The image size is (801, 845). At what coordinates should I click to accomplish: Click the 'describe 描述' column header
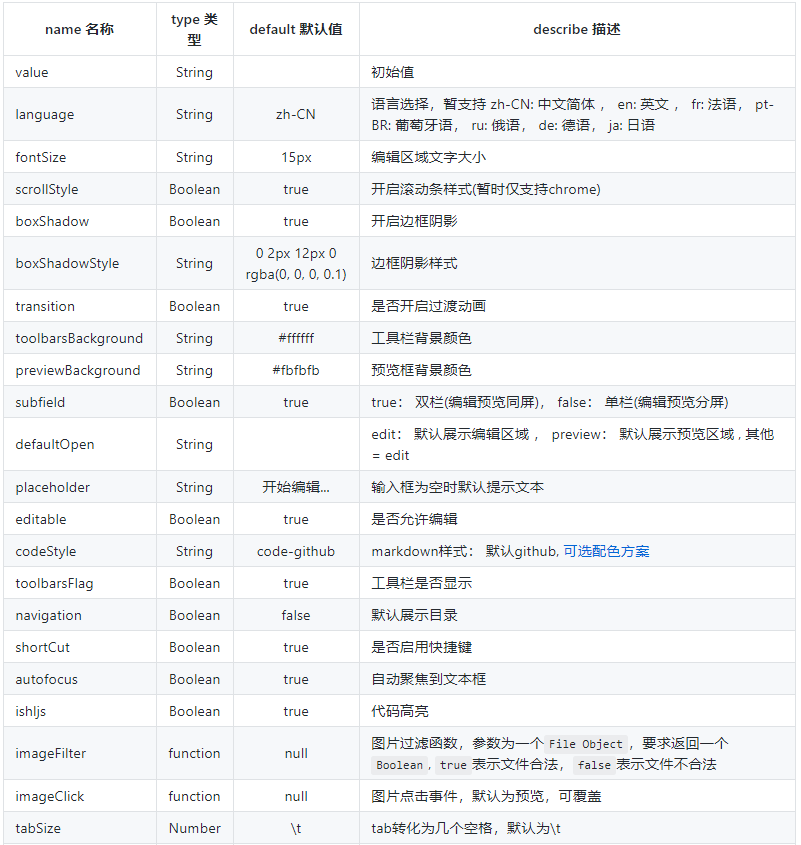click(x=577, y=29)
